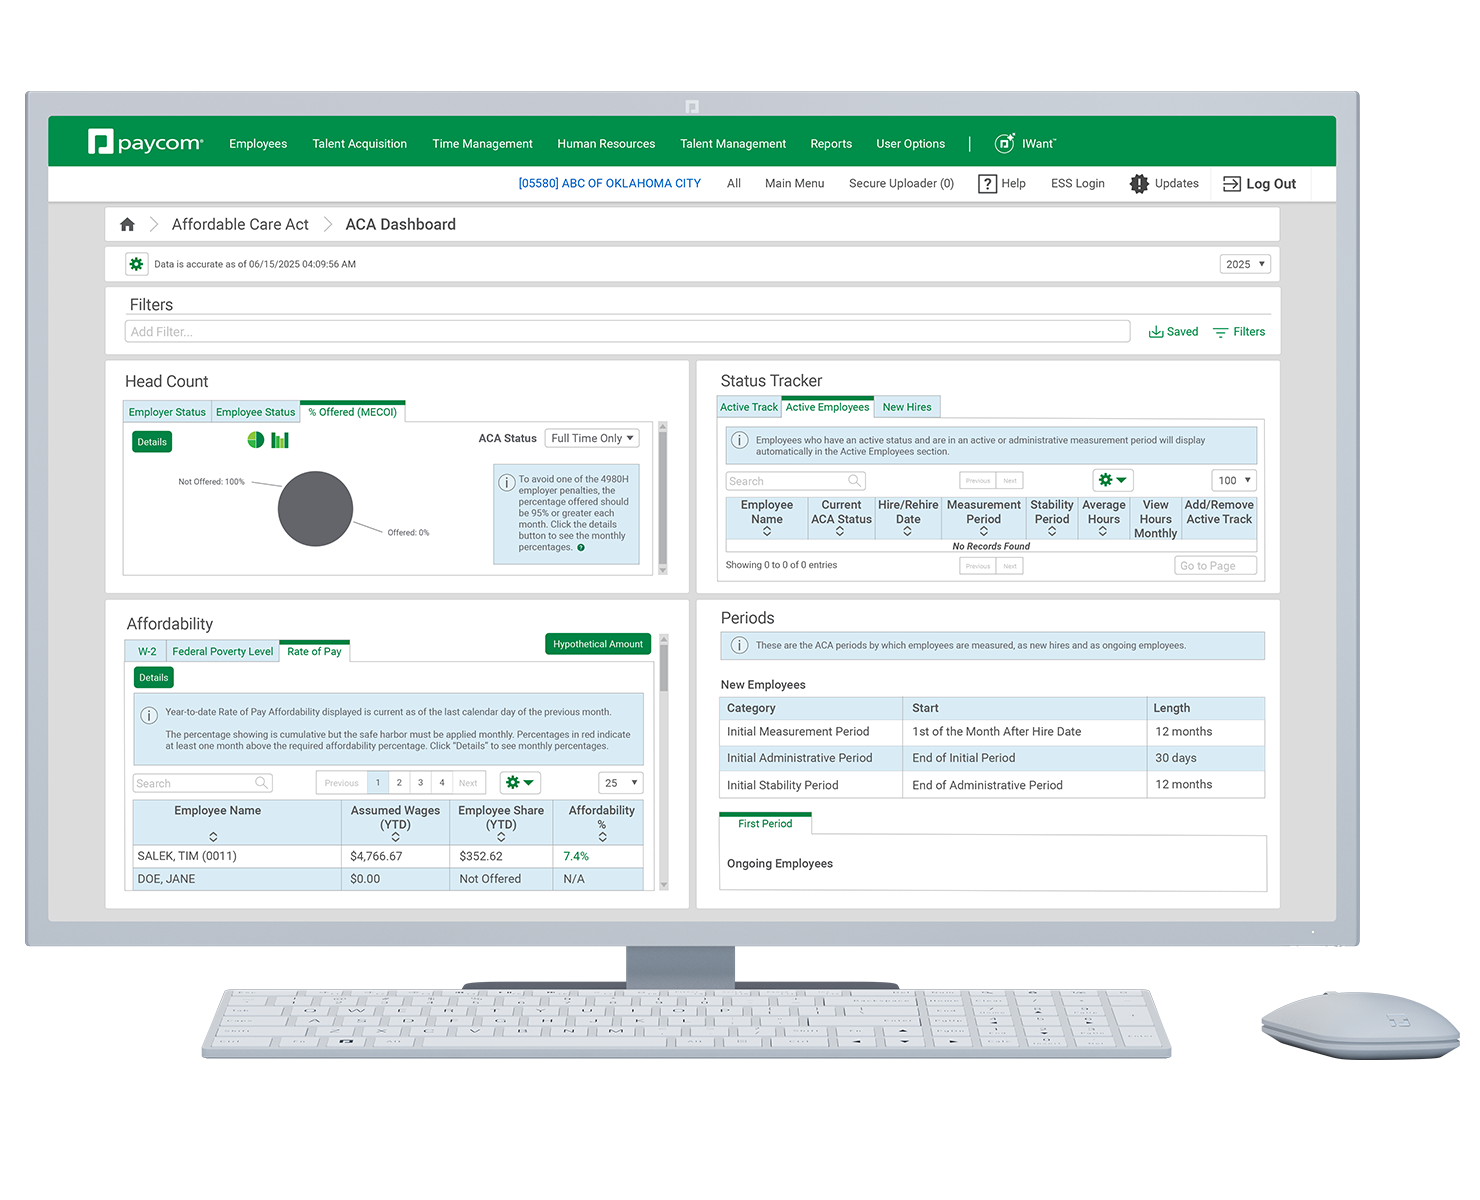The height and width of the screenshot is (1200, 1480).
Task: Open Secure Uploader (0)
Action: [x=901, y=184]
